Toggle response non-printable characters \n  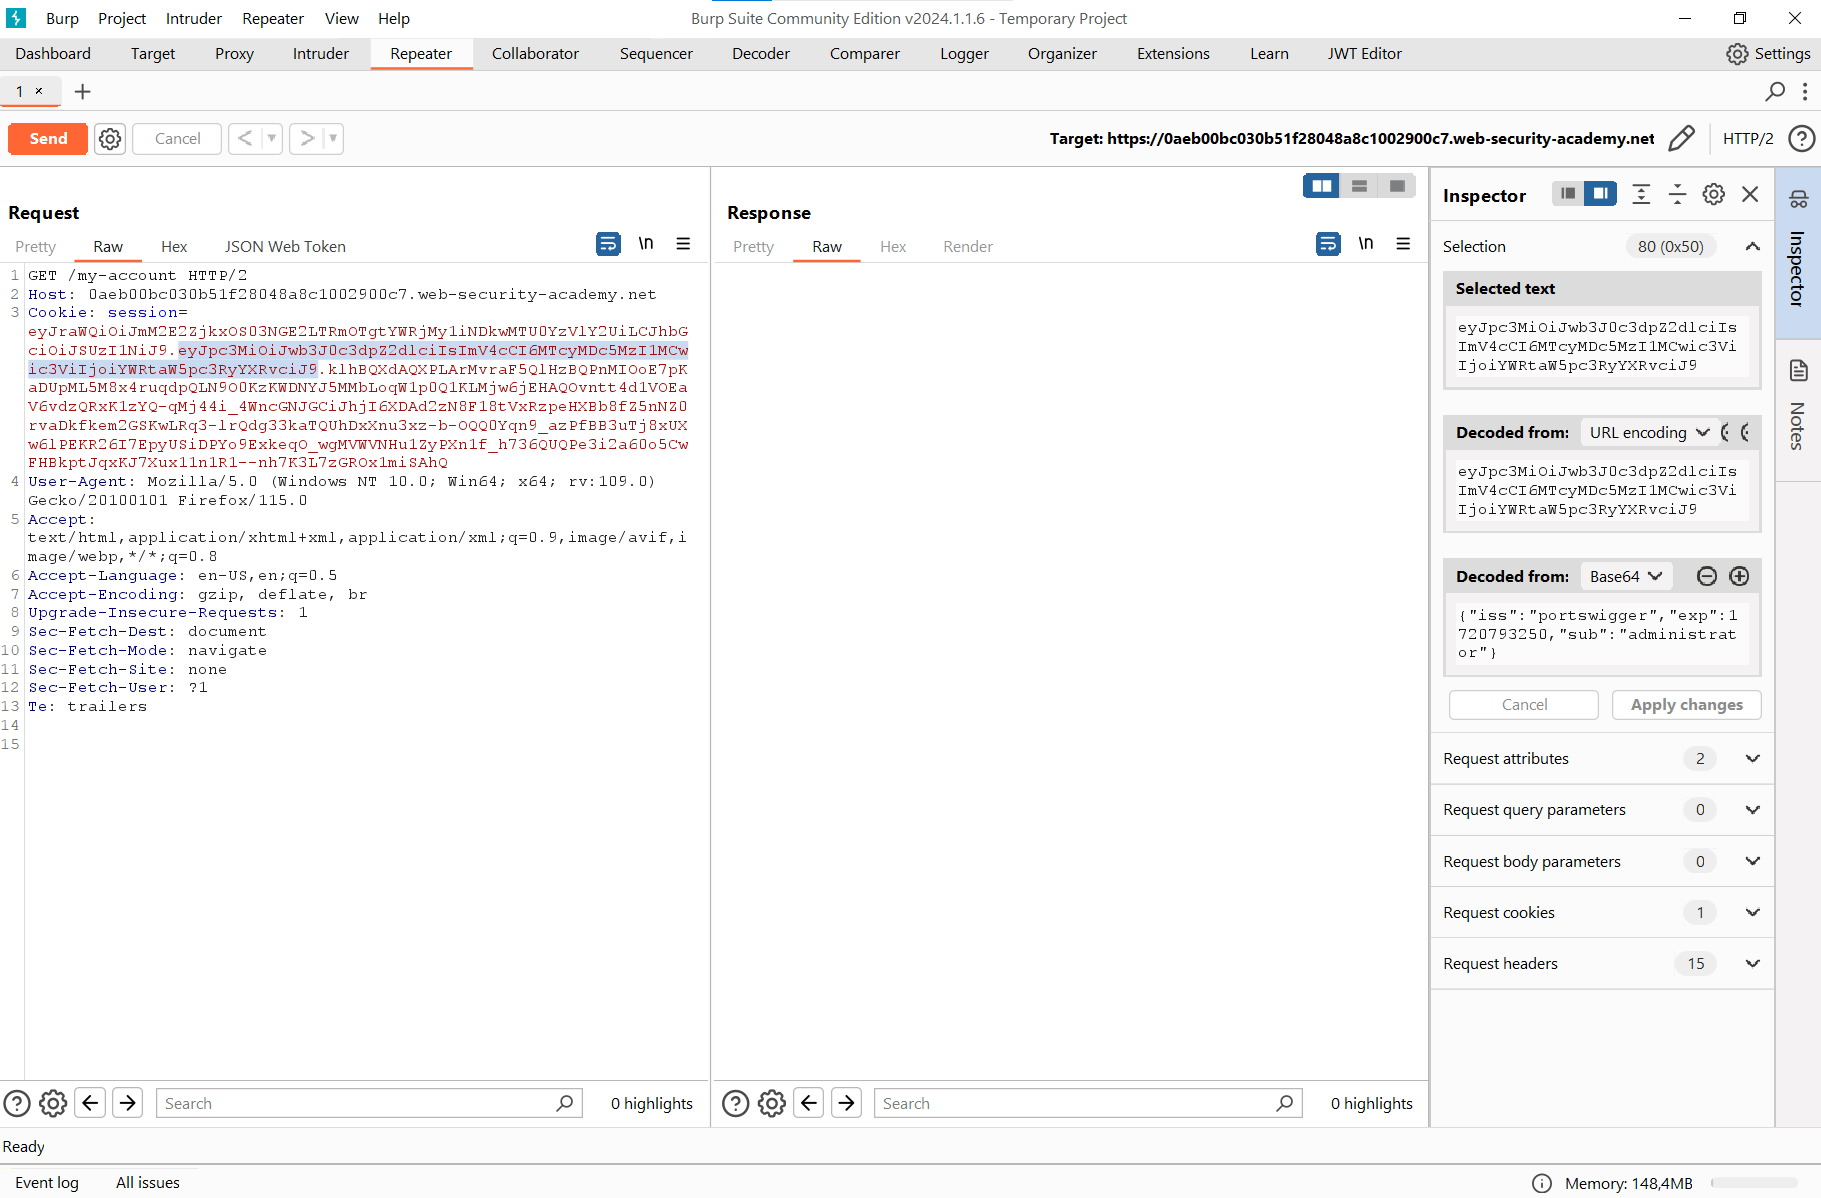pyautogui.click(x=1366, y=244)
